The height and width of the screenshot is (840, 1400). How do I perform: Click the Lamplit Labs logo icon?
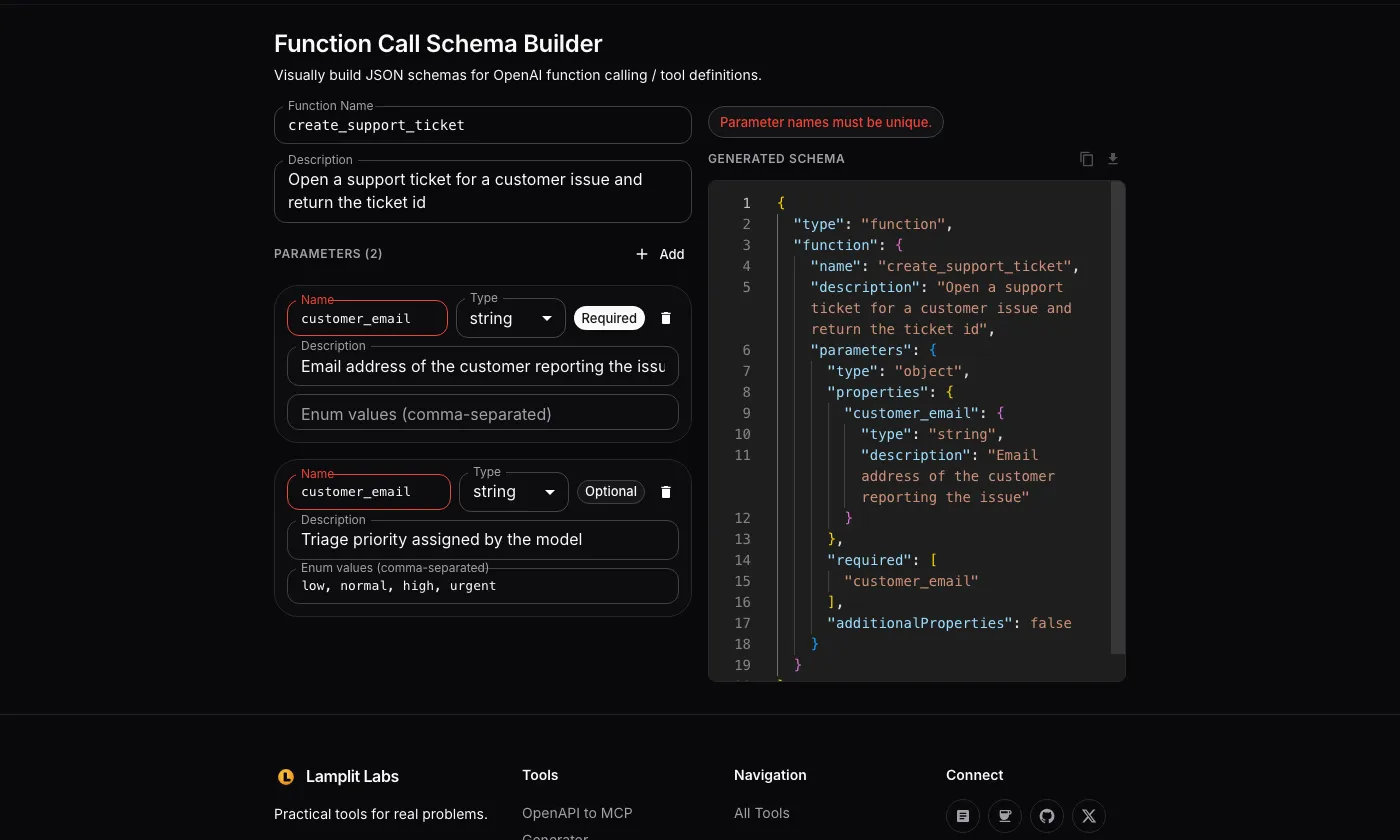tap(285, 777)
